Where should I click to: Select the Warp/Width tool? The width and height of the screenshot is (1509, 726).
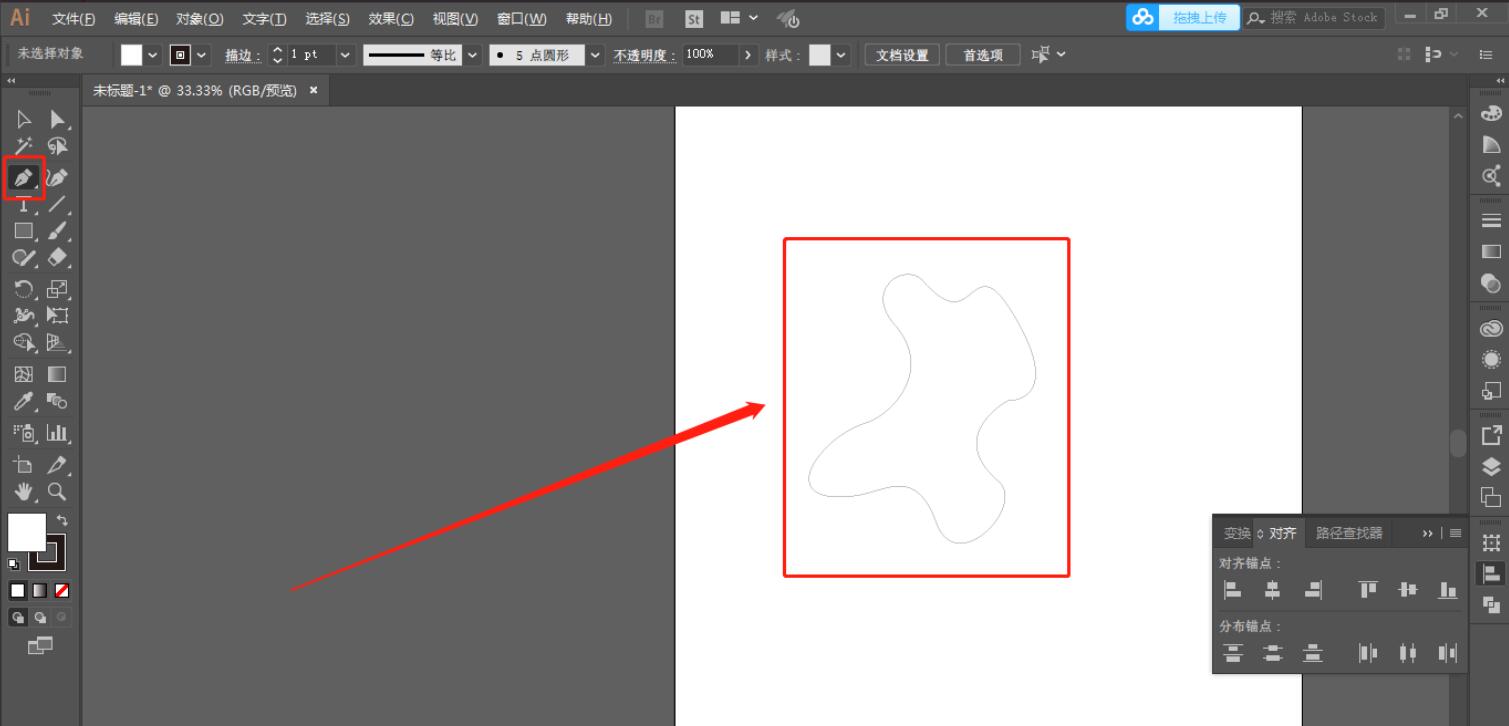(24, 316)
